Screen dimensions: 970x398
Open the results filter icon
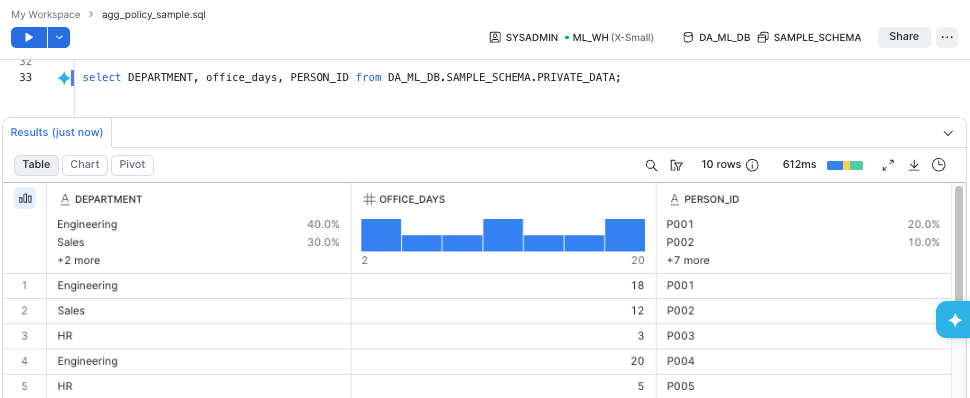click(x=676, y=165)
